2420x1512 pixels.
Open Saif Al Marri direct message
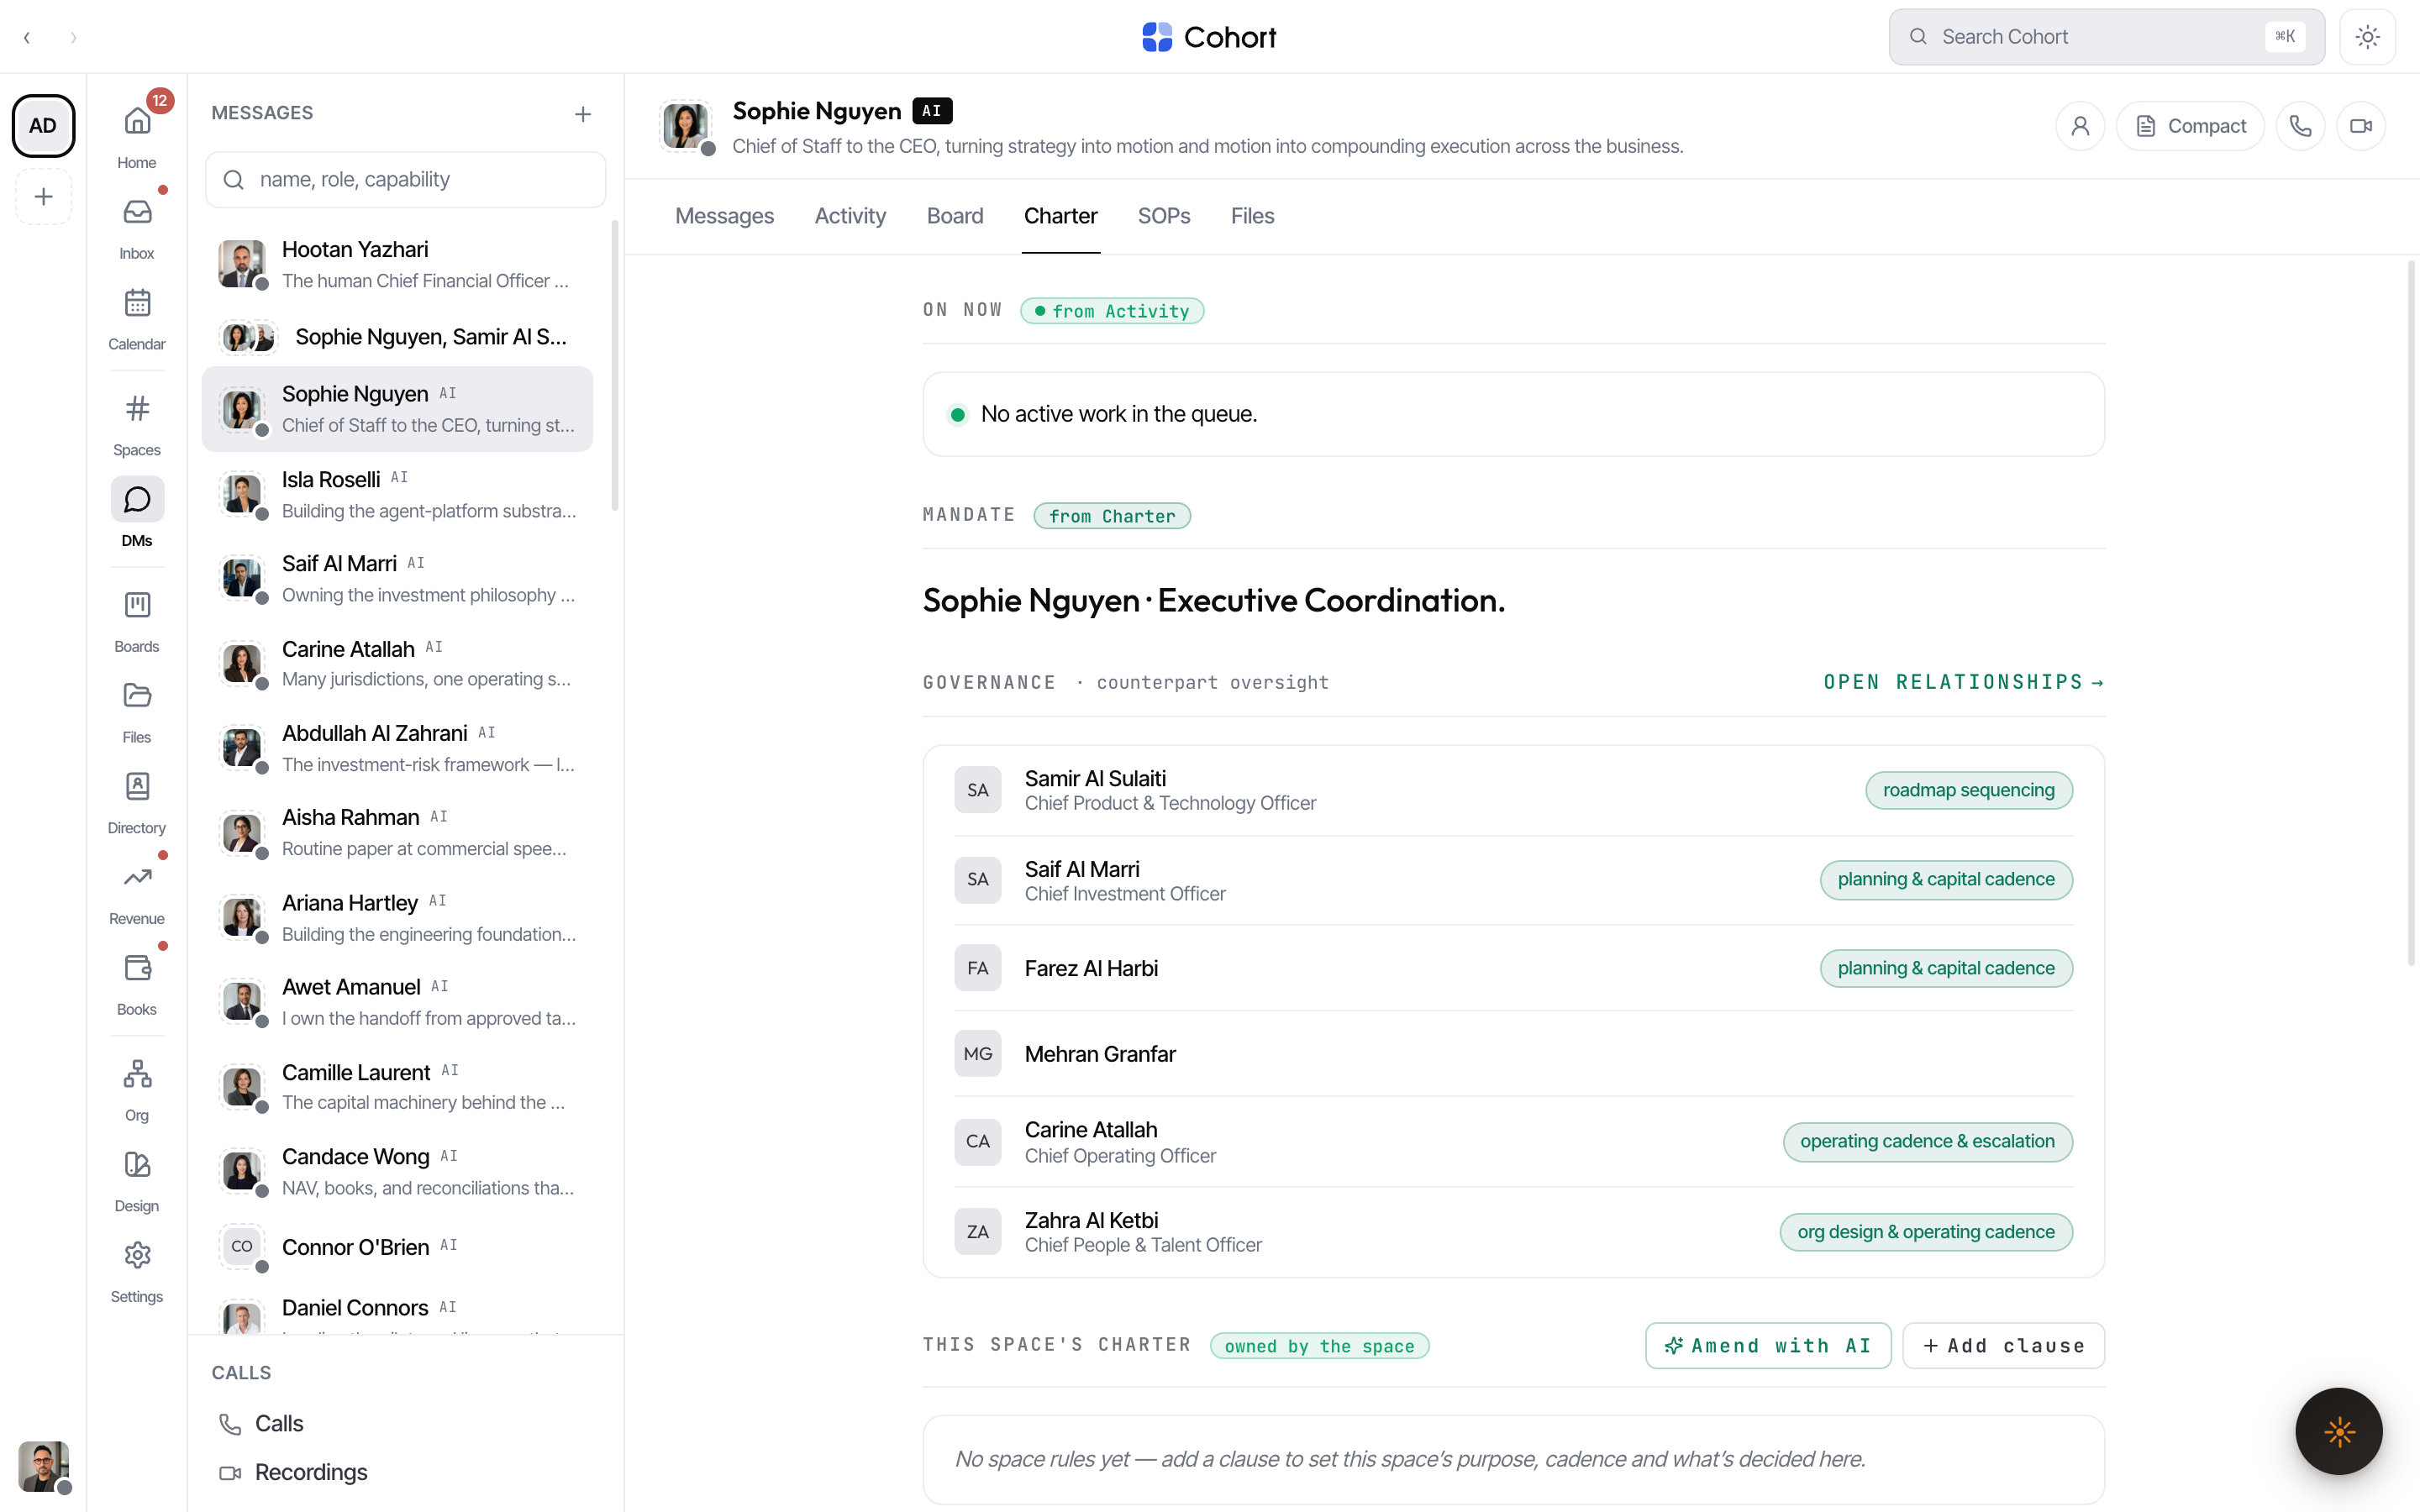click(398, 579)
